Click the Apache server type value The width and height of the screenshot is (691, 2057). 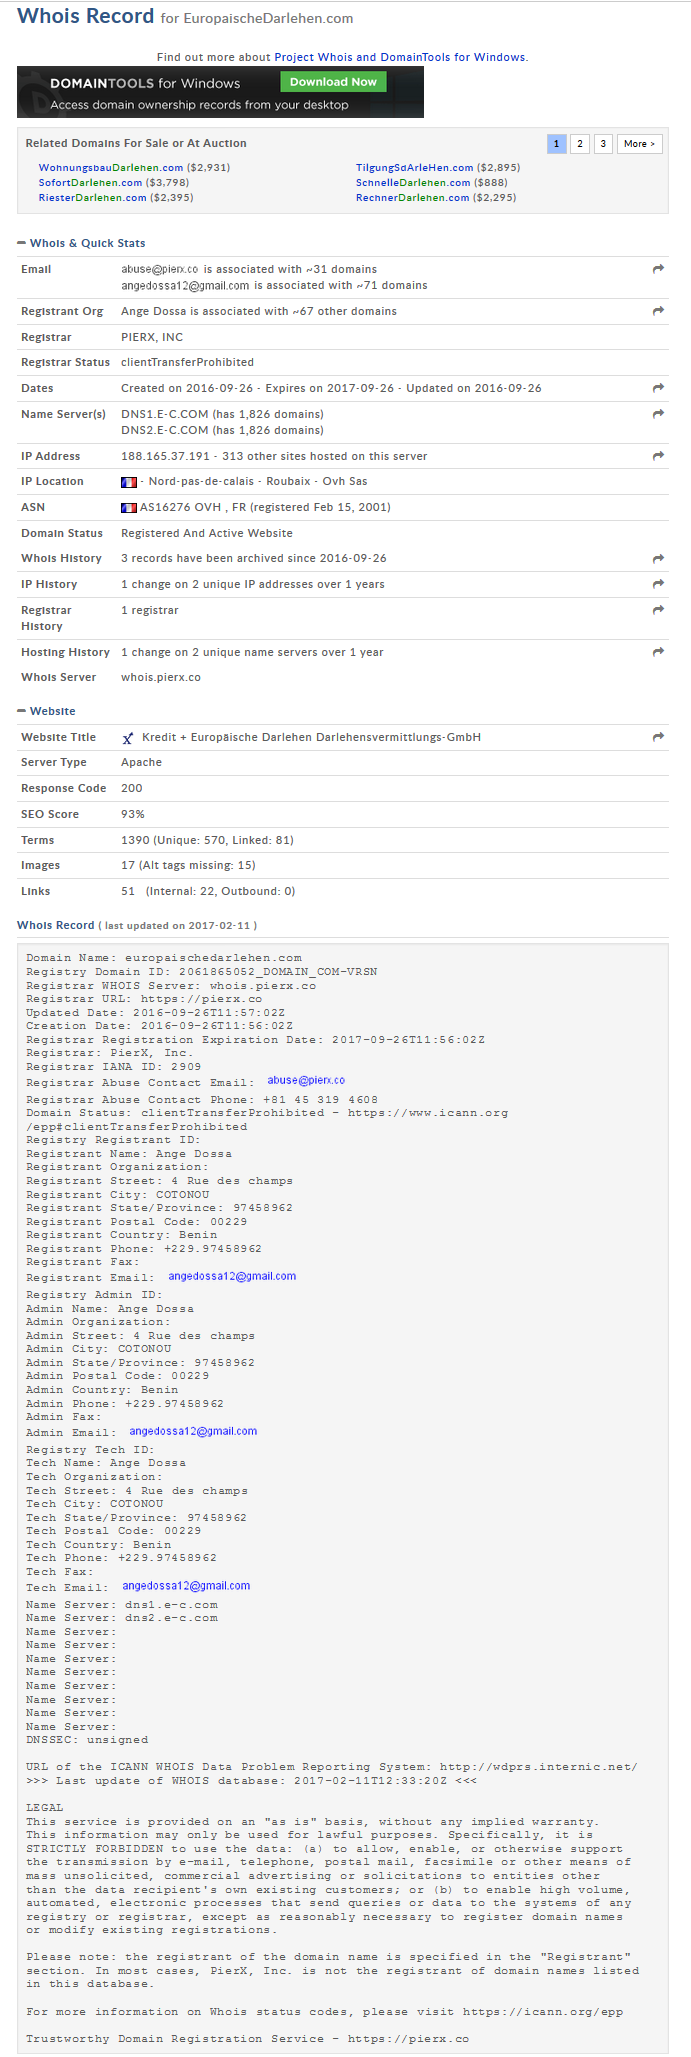(141, 762)
